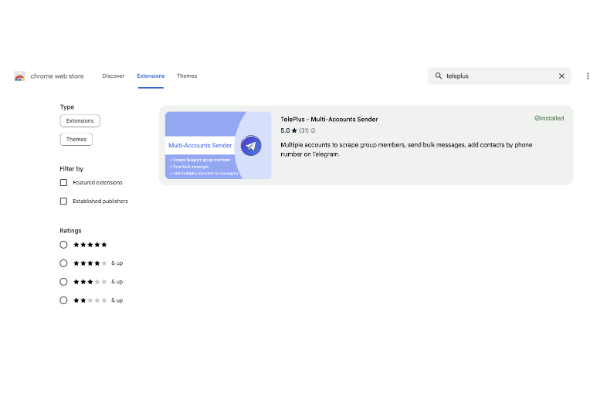Image resolution: width=600 pixels, height=400 pixels.
Task: Click the Type heading
Action: [67, 107]
